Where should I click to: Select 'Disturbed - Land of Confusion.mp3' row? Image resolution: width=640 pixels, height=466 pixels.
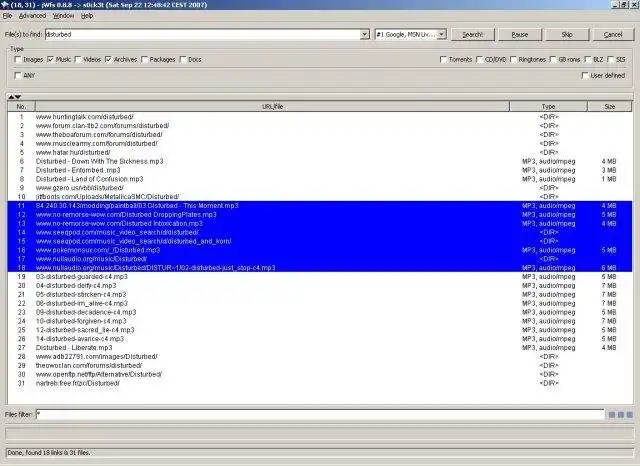pyautogui.click(x=320, y=179)
